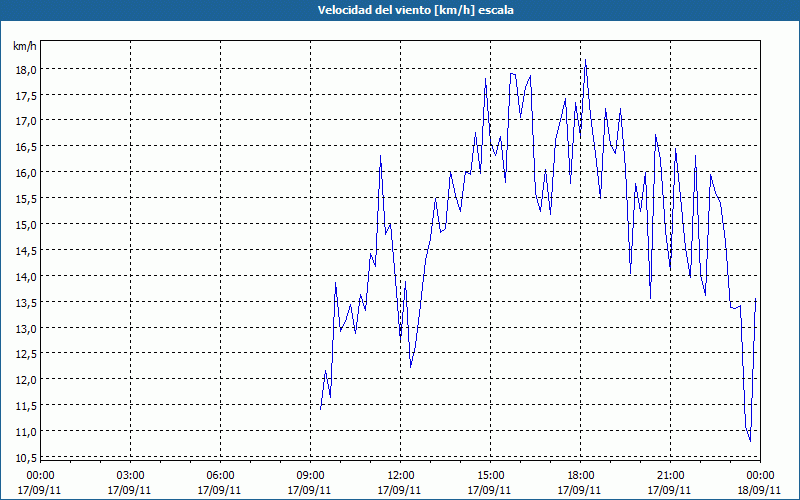Click the 12:00 time axis label
The height and width of the screenshot is (500, 800).
tap(401, 476)
